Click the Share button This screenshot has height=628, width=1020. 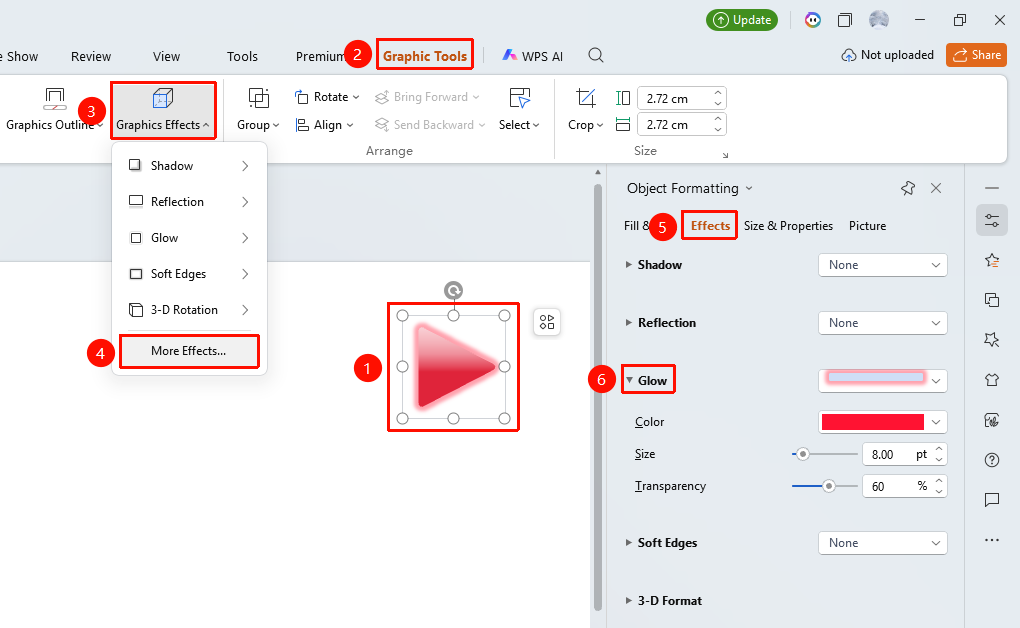(x=976, y=55)
